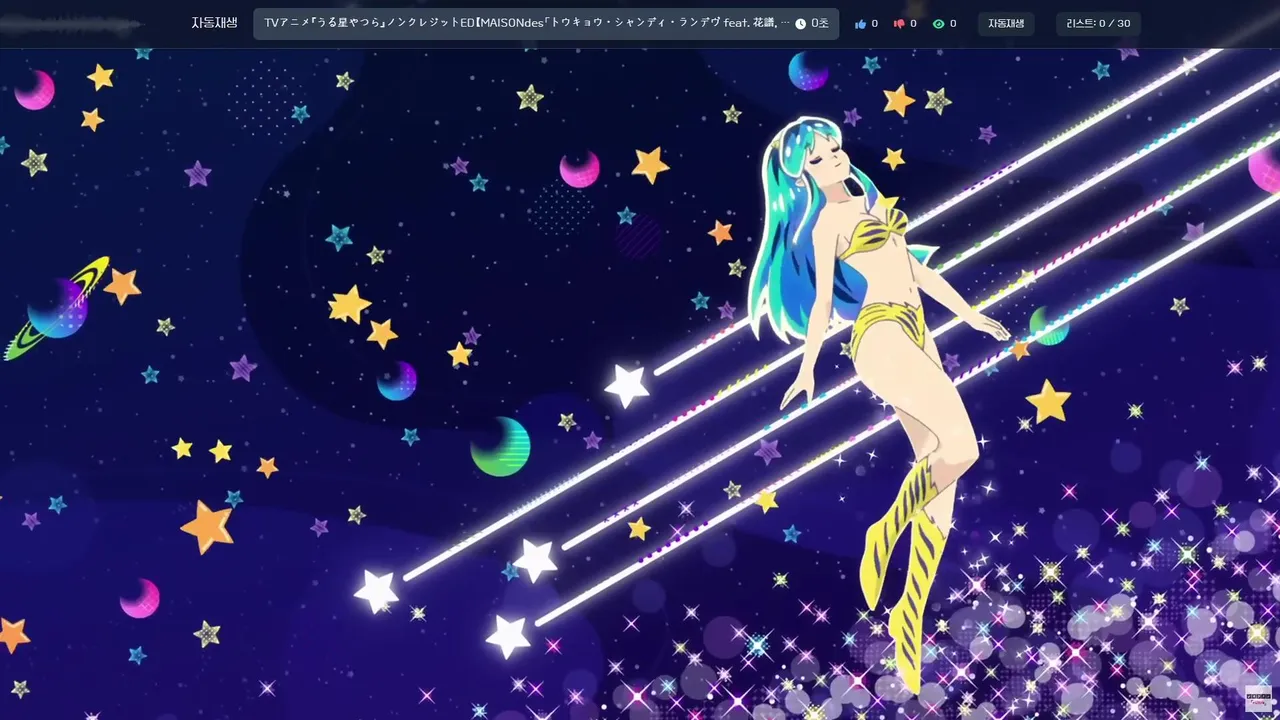Click the 자동재생 button right of the view count
Viewport: 1280px width, 720px height.
point(1006,24)
